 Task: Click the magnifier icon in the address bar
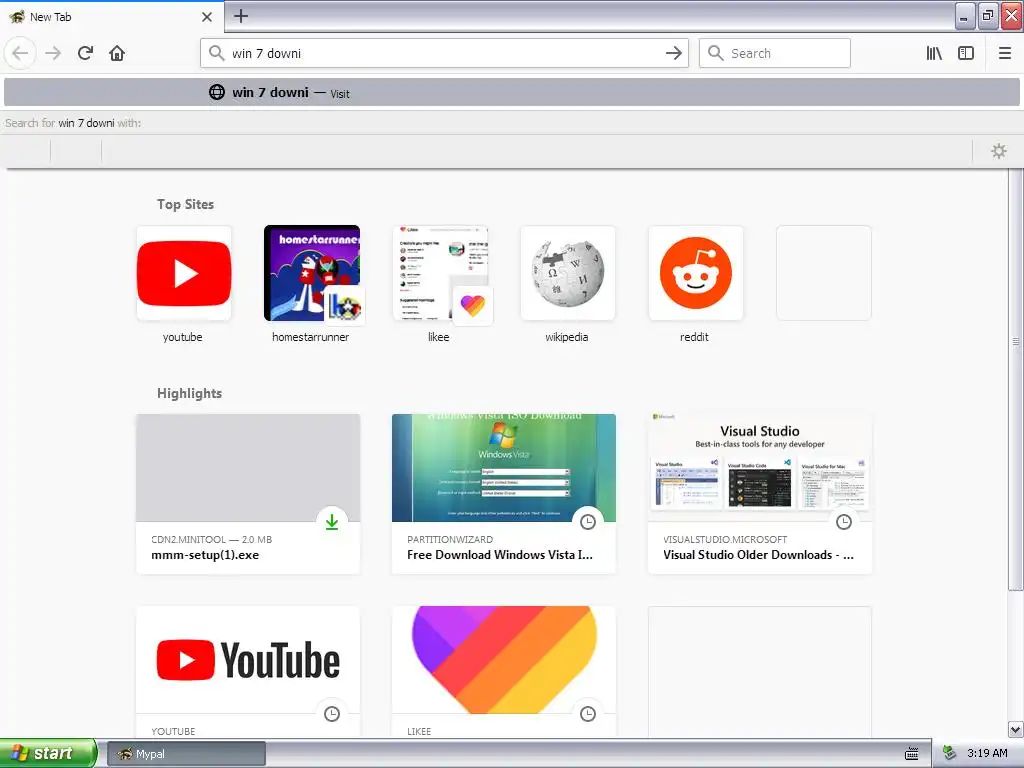217,53
